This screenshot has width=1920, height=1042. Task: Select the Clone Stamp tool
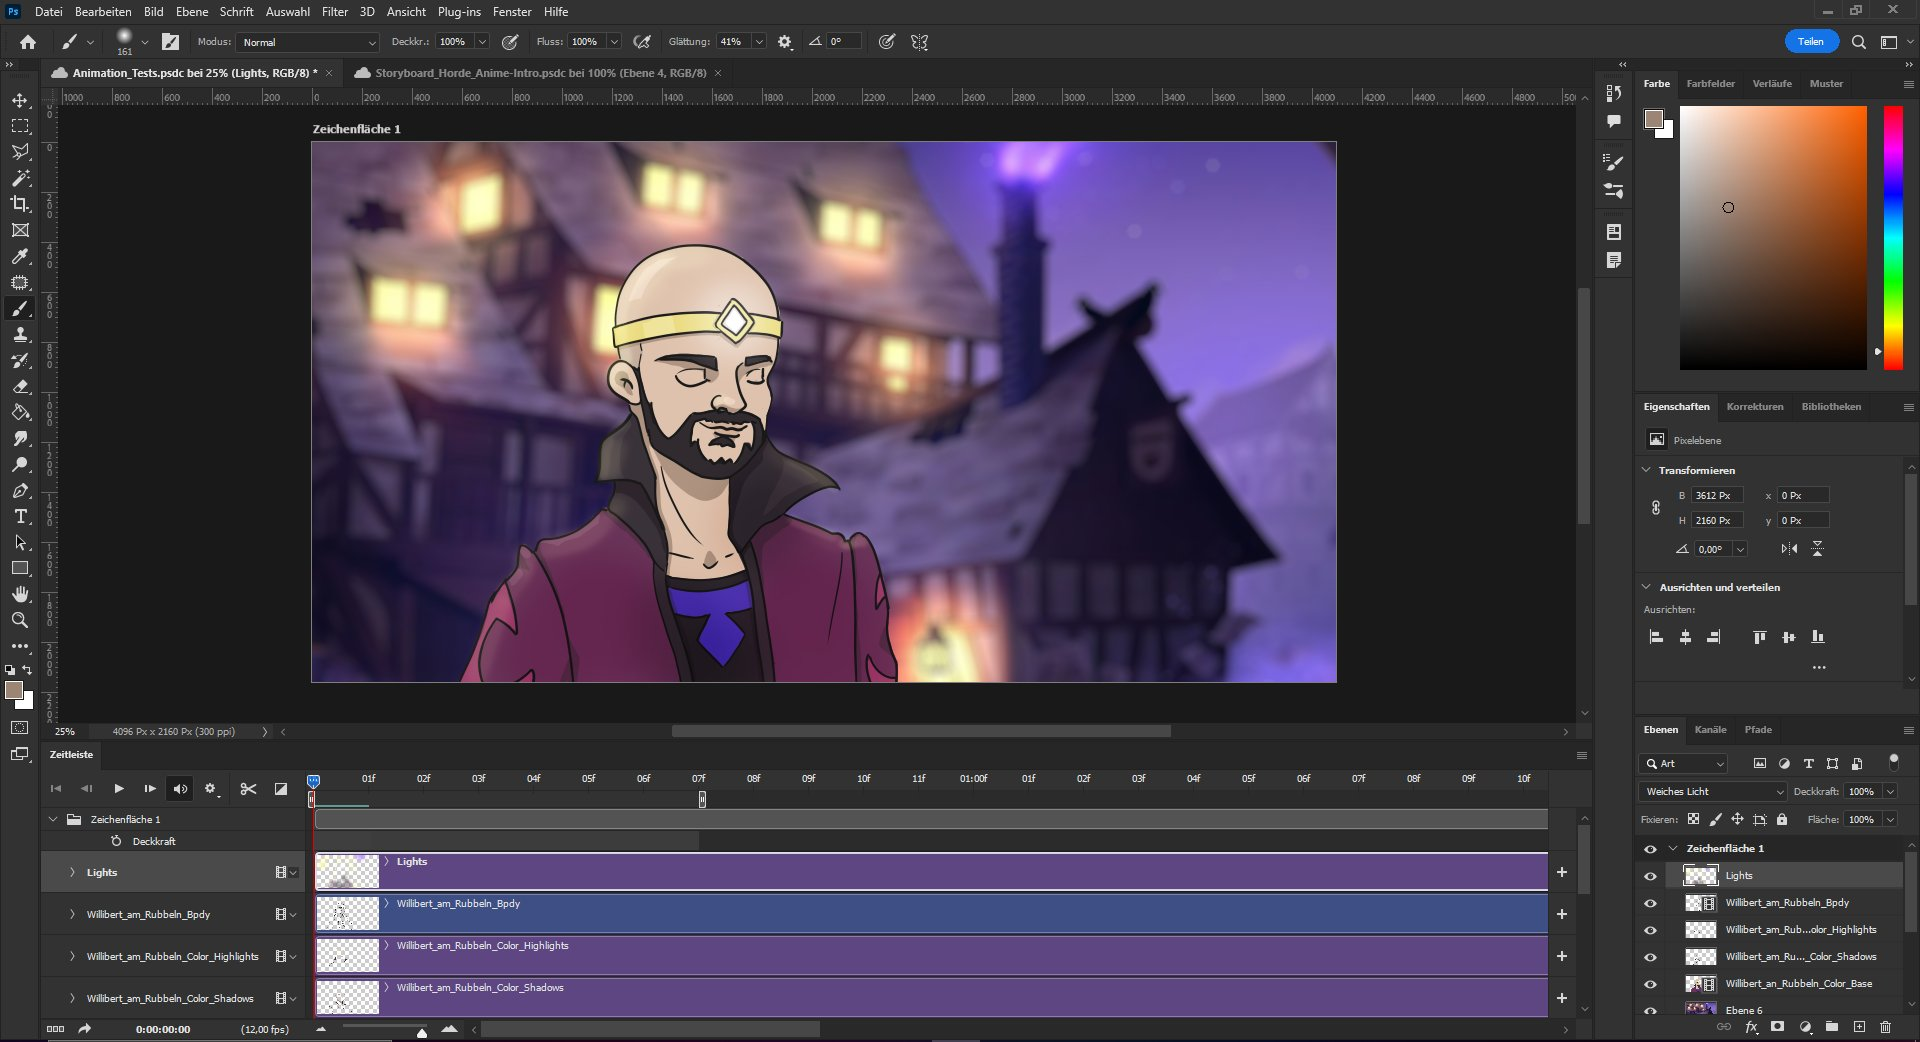20,335
